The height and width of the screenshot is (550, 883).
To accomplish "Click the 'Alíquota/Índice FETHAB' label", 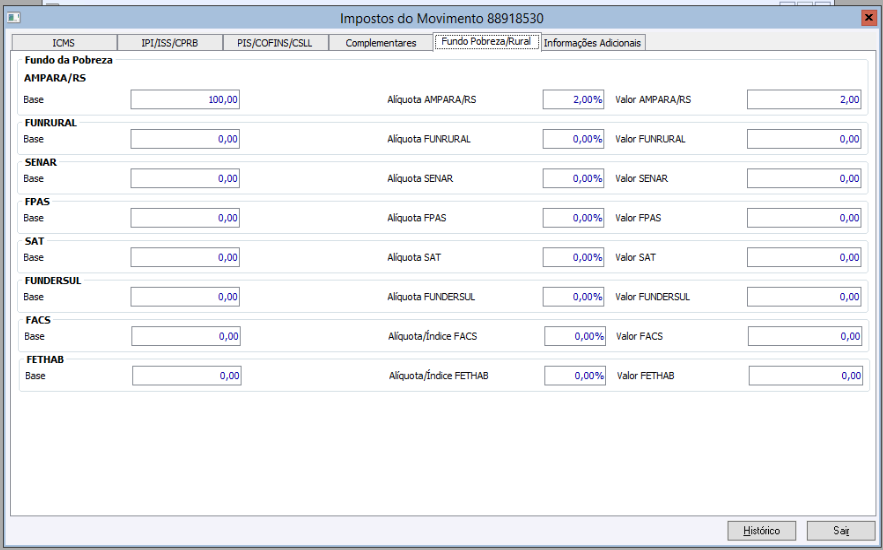I will tap(439, 375).
